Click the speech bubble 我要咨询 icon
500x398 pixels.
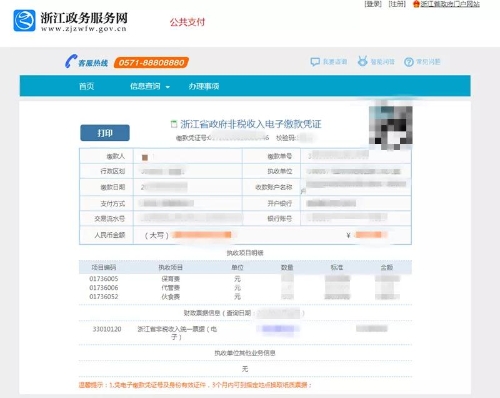(315, 62)
